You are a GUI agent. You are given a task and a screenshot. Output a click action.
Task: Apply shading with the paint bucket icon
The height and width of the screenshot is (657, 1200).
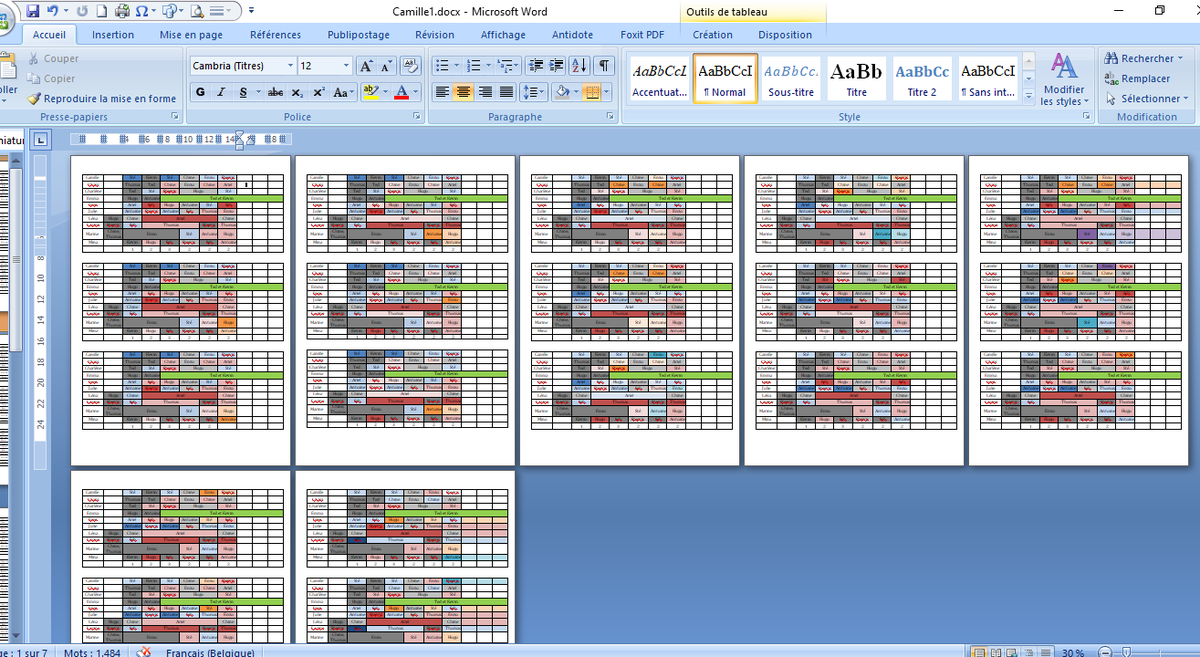(562, 92)
